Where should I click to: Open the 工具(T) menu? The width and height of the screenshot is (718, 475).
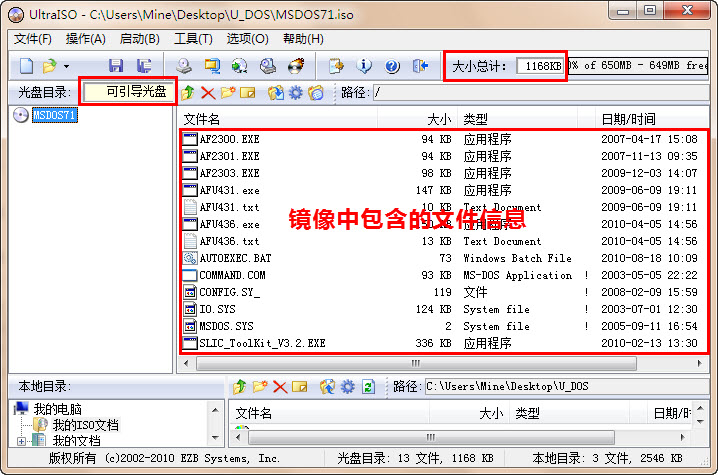[194, 39]
